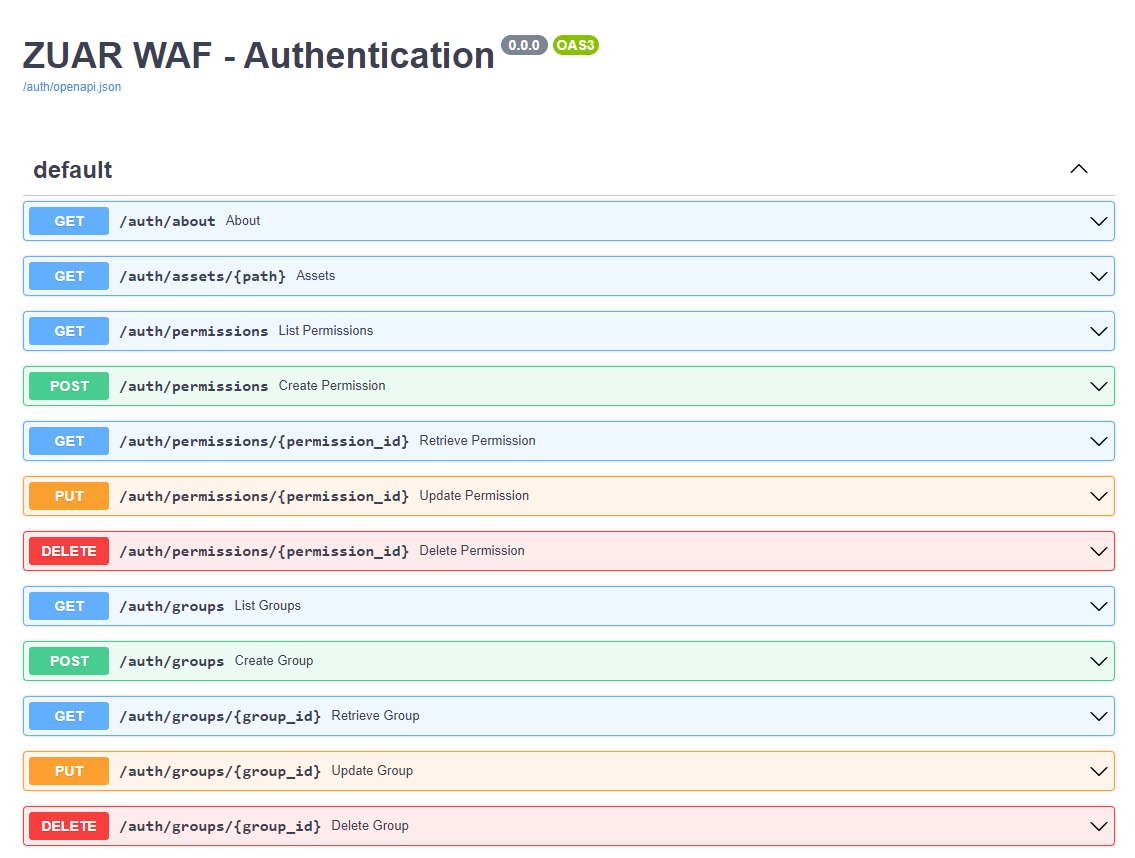
Task: Expand the Update Group row chevron
Action: (1098, 772)
